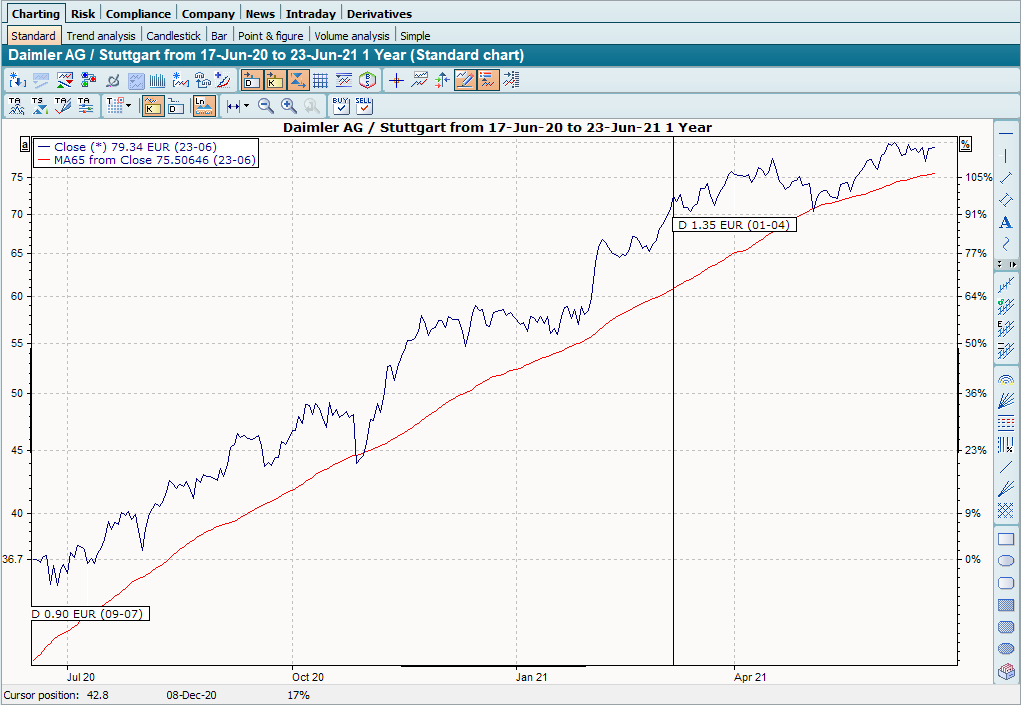Zoom in with the magnifier plus icon
The width and height of the screenshot is (1021, 705).
pos(289,105)
